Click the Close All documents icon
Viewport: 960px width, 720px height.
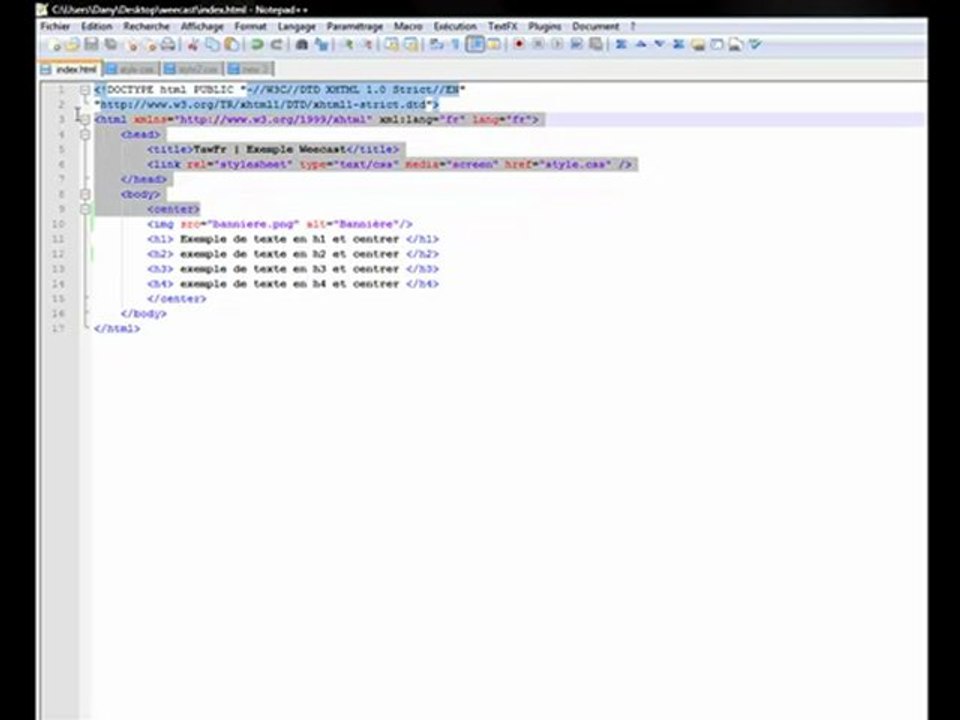tap(149, 45)
